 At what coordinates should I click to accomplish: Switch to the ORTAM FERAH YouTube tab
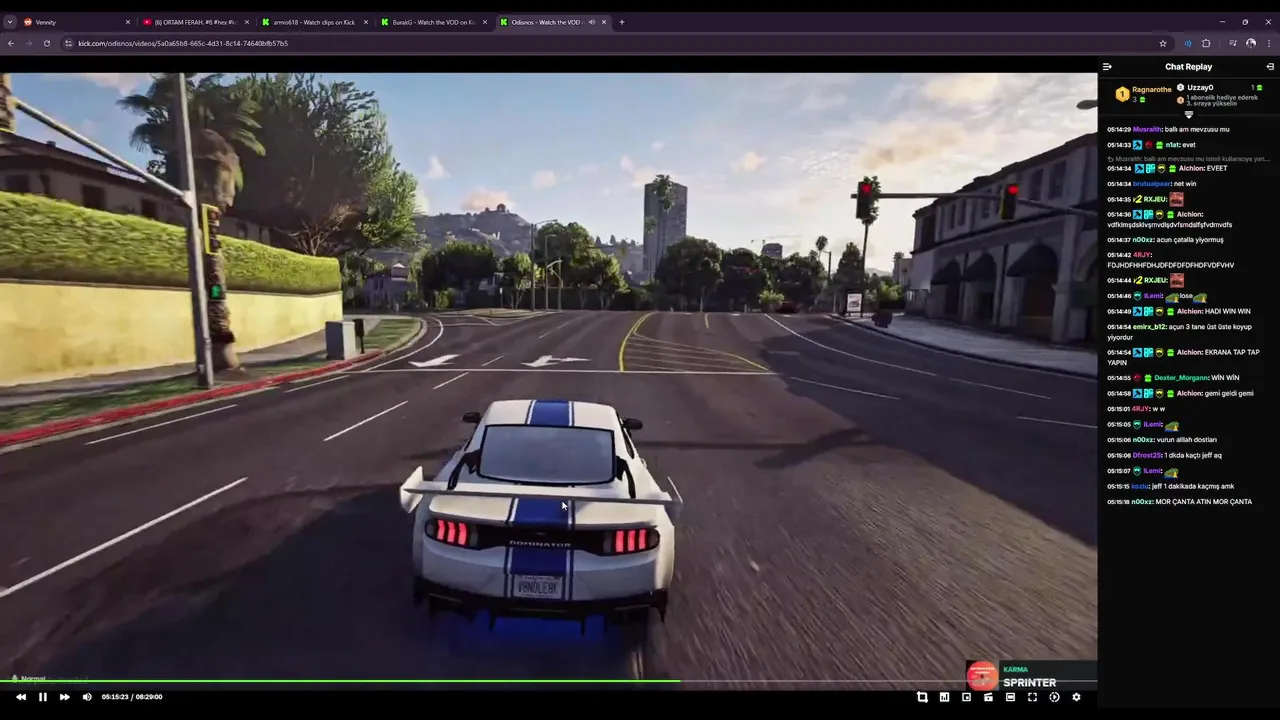(x=195, y=22)
